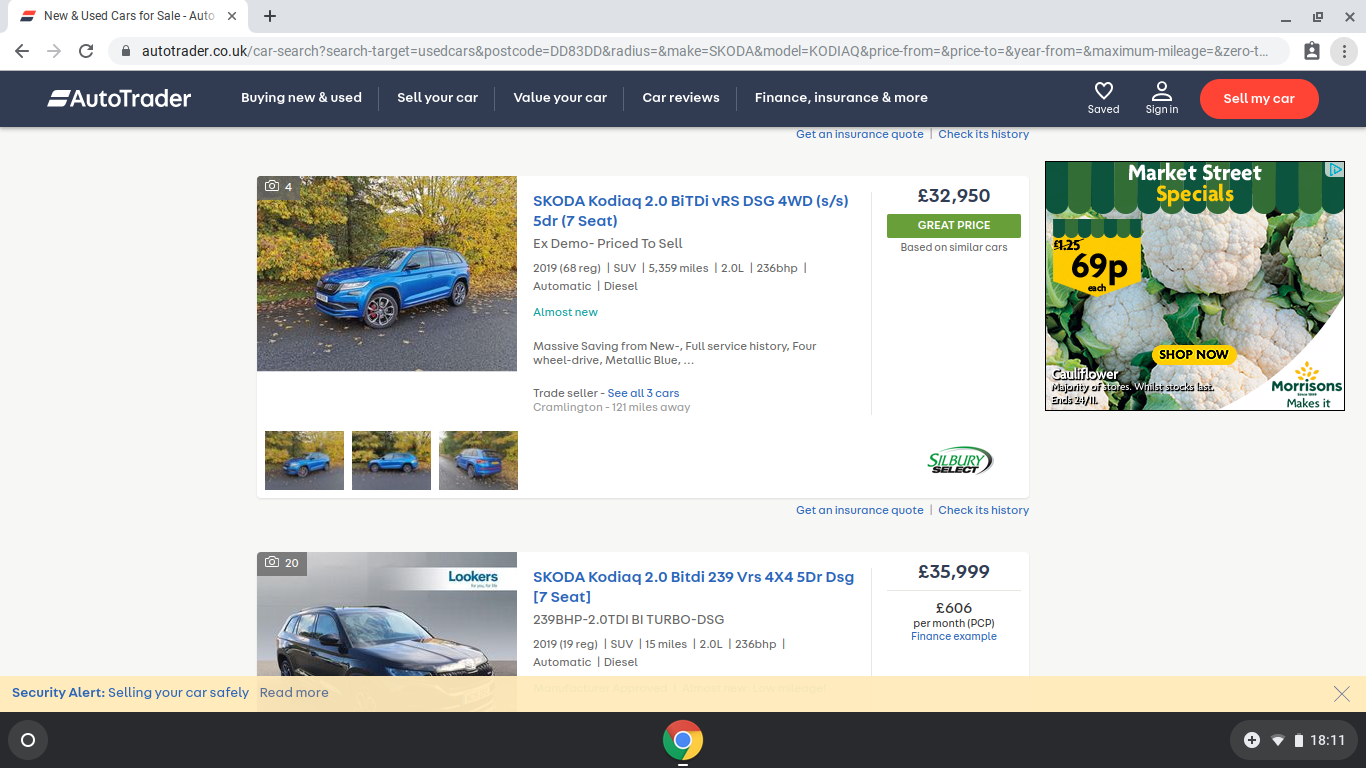The image size is (1366, 768).
Task: Click the photo count badge showing 20
Action: (x=282, y=563)
